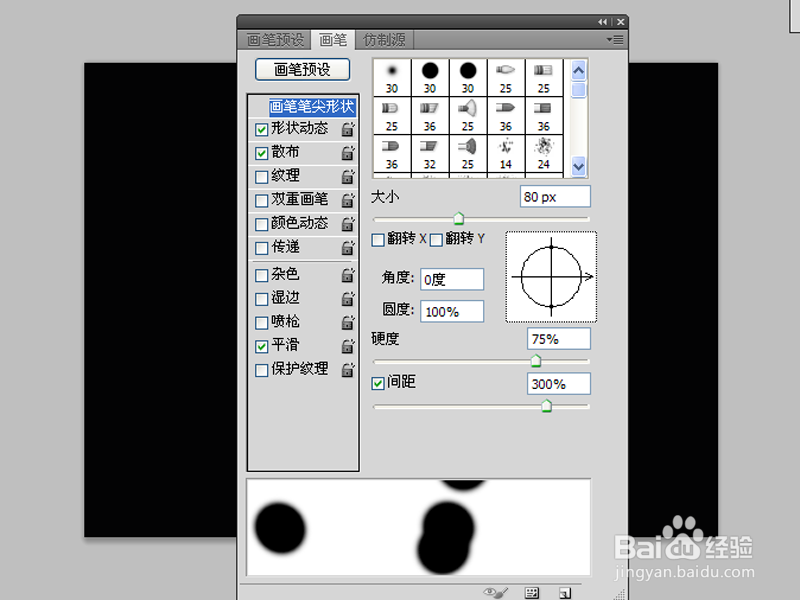
Task: Uncheck 平滑 checkbox
Action: 261,346
